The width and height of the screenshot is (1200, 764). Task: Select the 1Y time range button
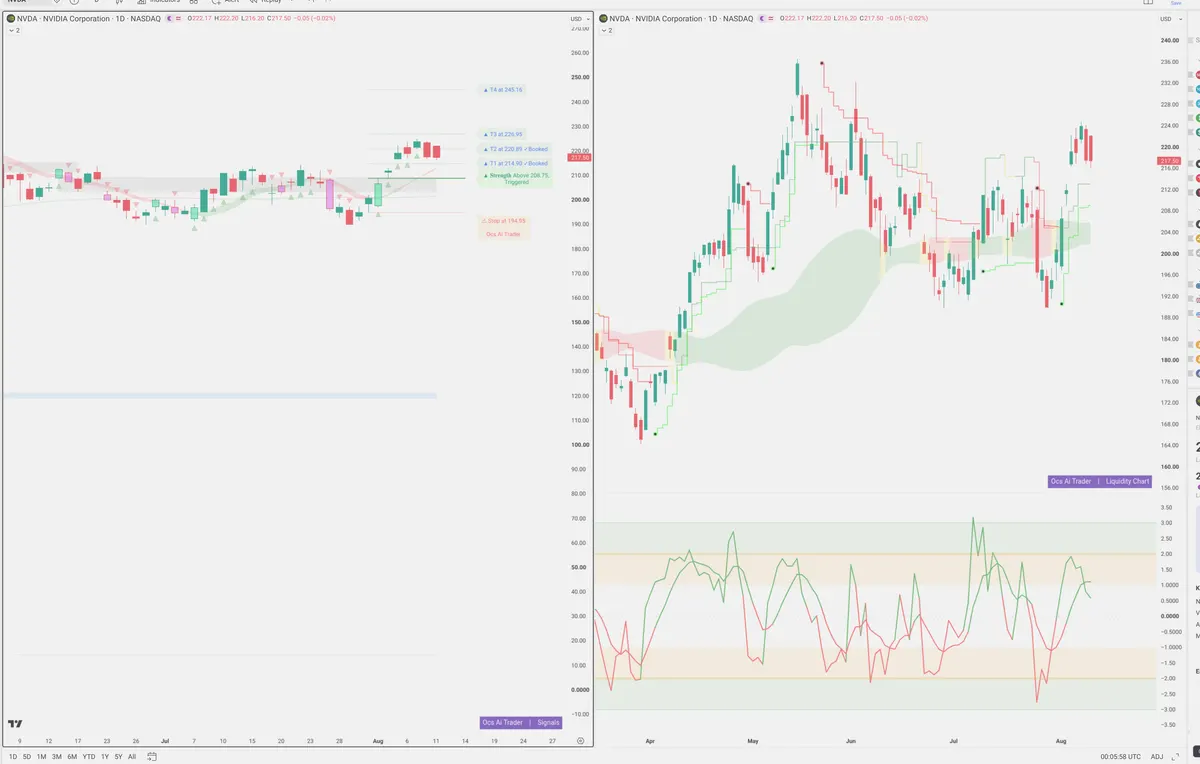[104, 757]
